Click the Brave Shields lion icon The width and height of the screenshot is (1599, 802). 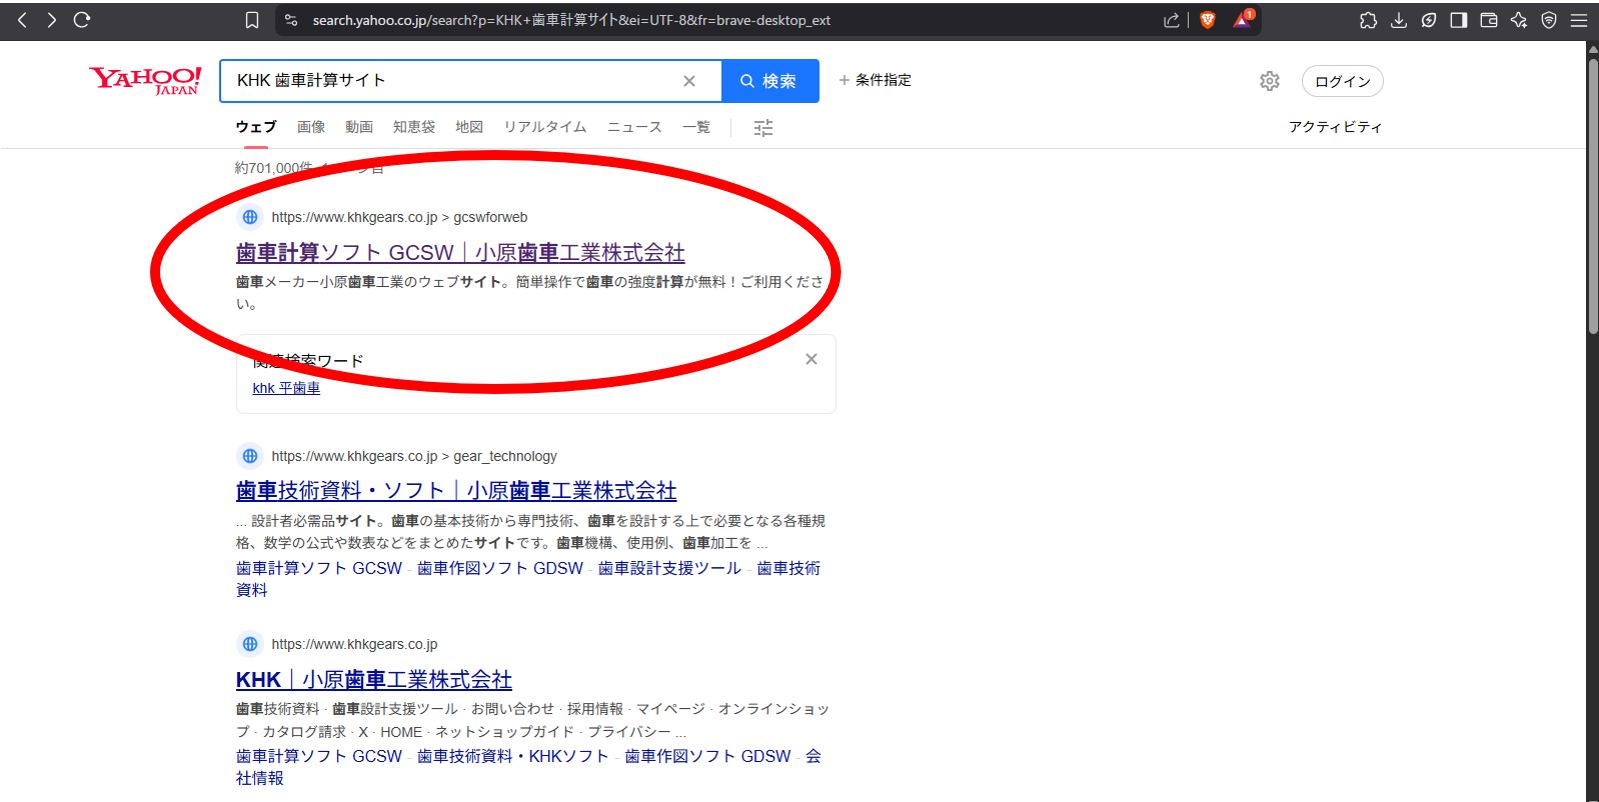pyautogui.click(x=1207, y=20)
